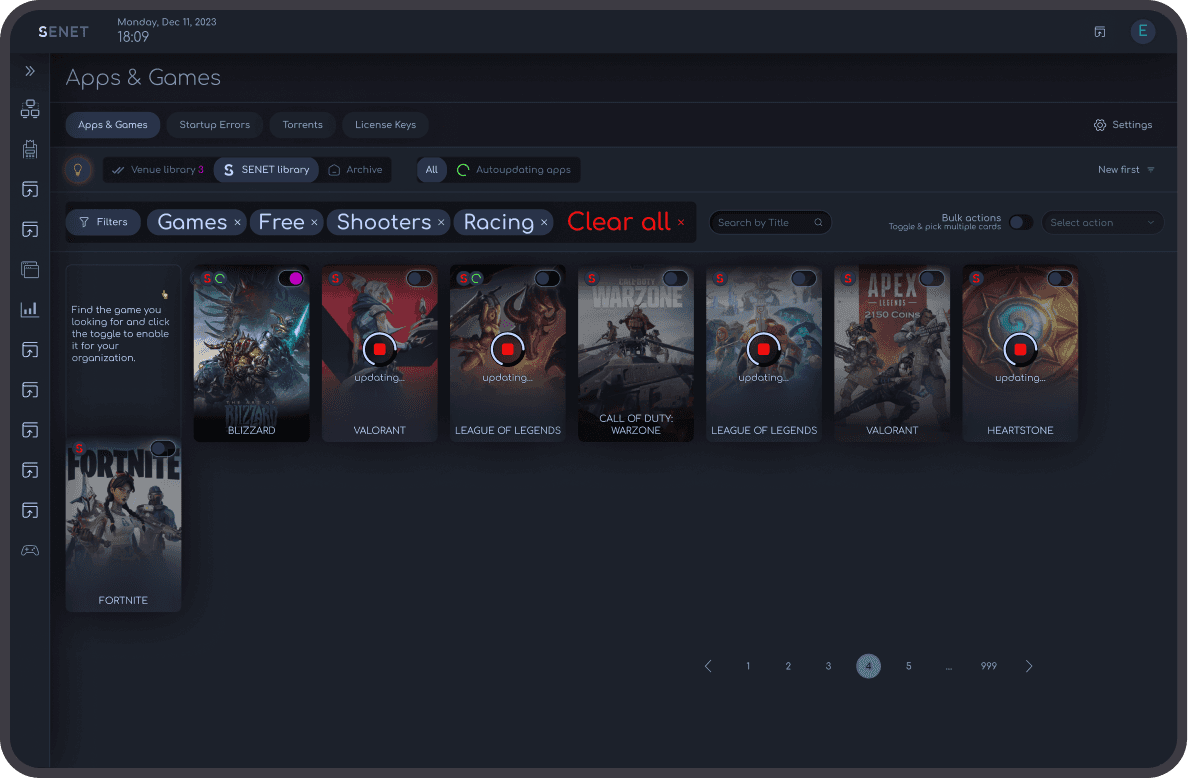Select the Venue library tab
The height and width of the screenshot is (778, 1188).
coord(158,170)
